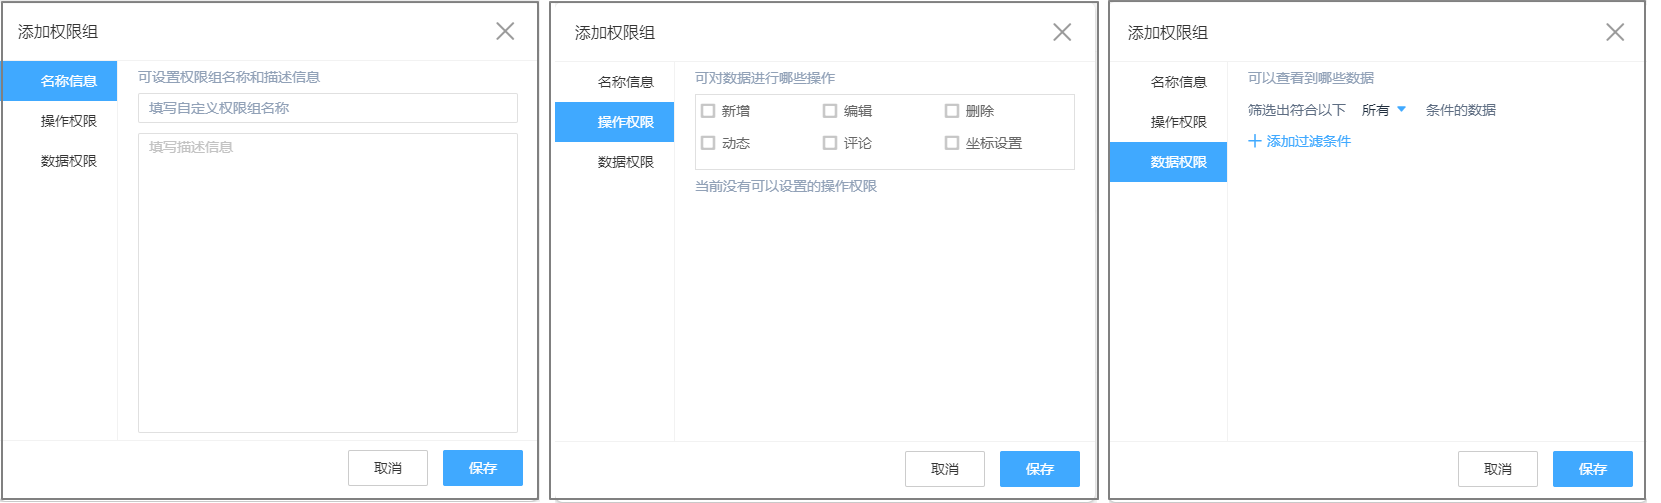Switch to 操作权限 tab in name-info dialog
This screenshot has width=1661, height=503.
pos(68,121)
